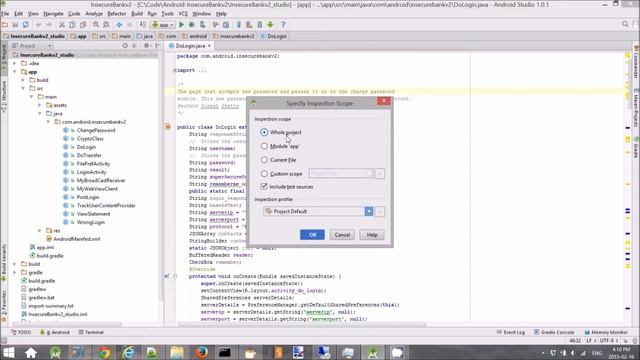Open the Navigate menu
The width and height of the screenshot is (640, 360).
(x=53, y=14)
